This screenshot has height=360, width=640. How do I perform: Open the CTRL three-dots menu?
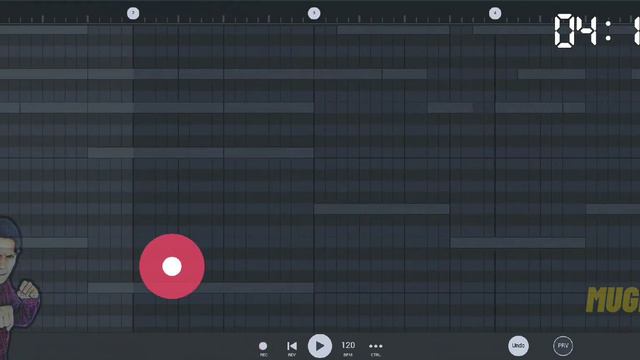(376, 348)
